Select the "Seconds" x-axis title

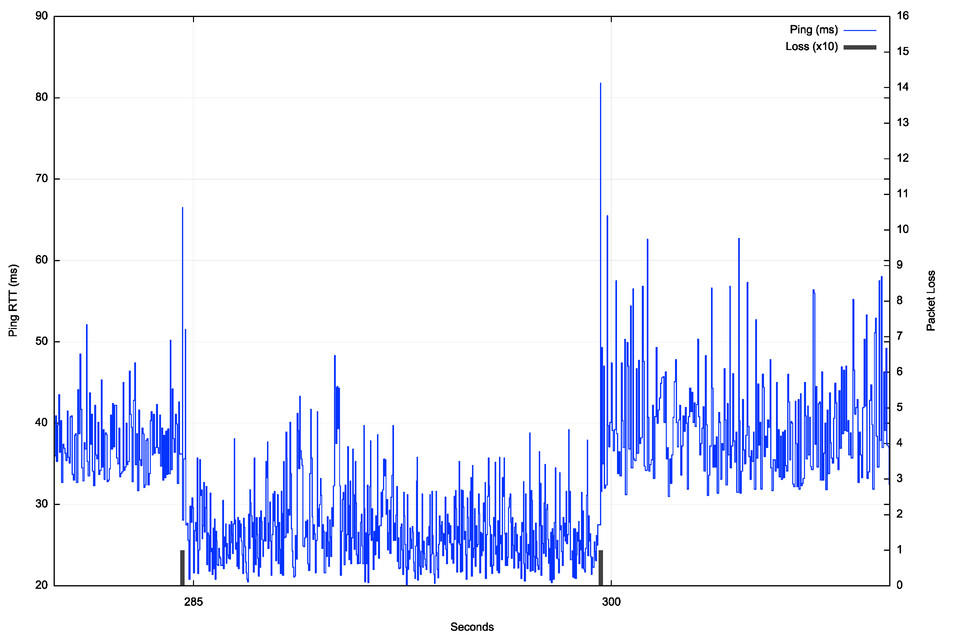(472, 627)
